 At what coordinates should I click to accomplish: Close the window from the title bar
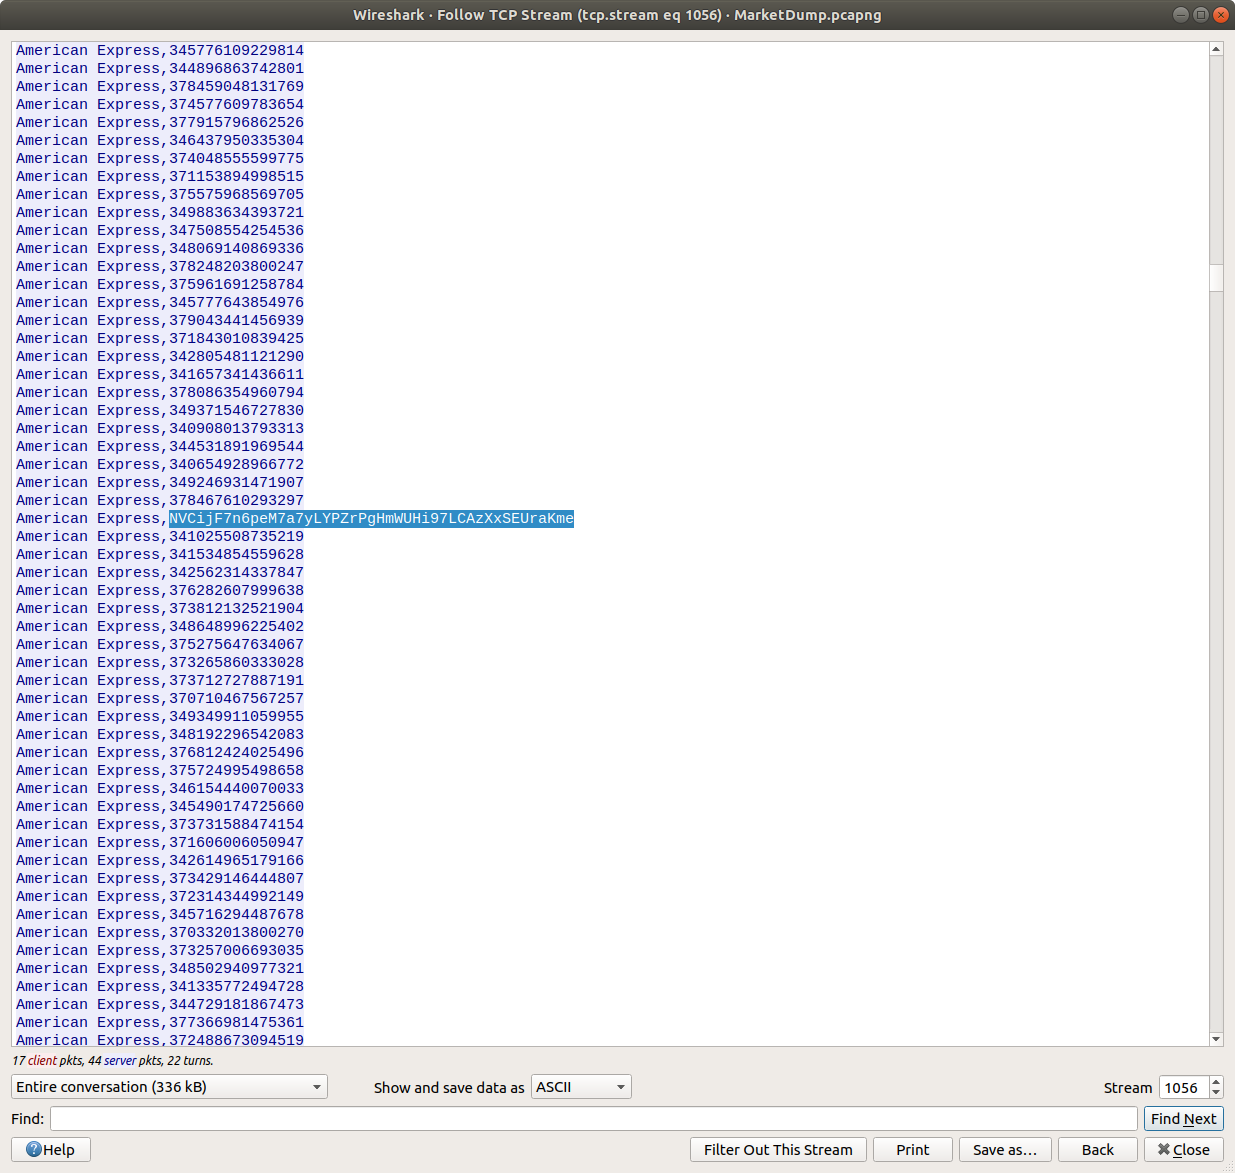click(x=1220, y=15)
